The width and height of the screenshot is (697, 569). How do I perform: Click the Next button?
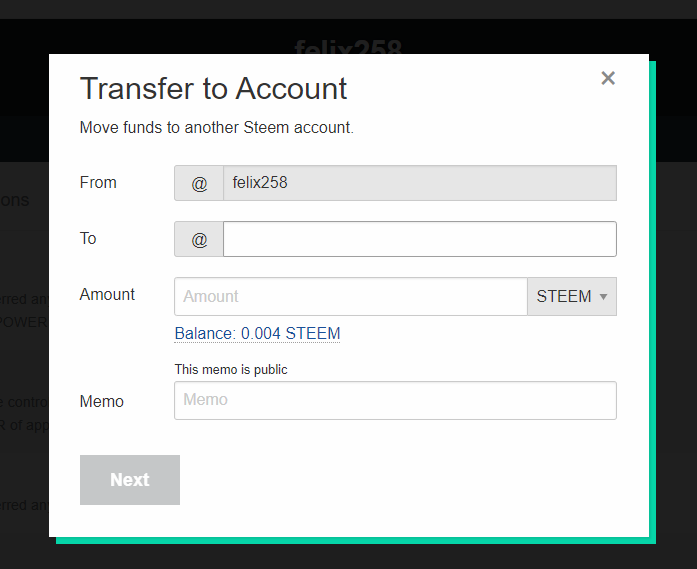point(130,480)
